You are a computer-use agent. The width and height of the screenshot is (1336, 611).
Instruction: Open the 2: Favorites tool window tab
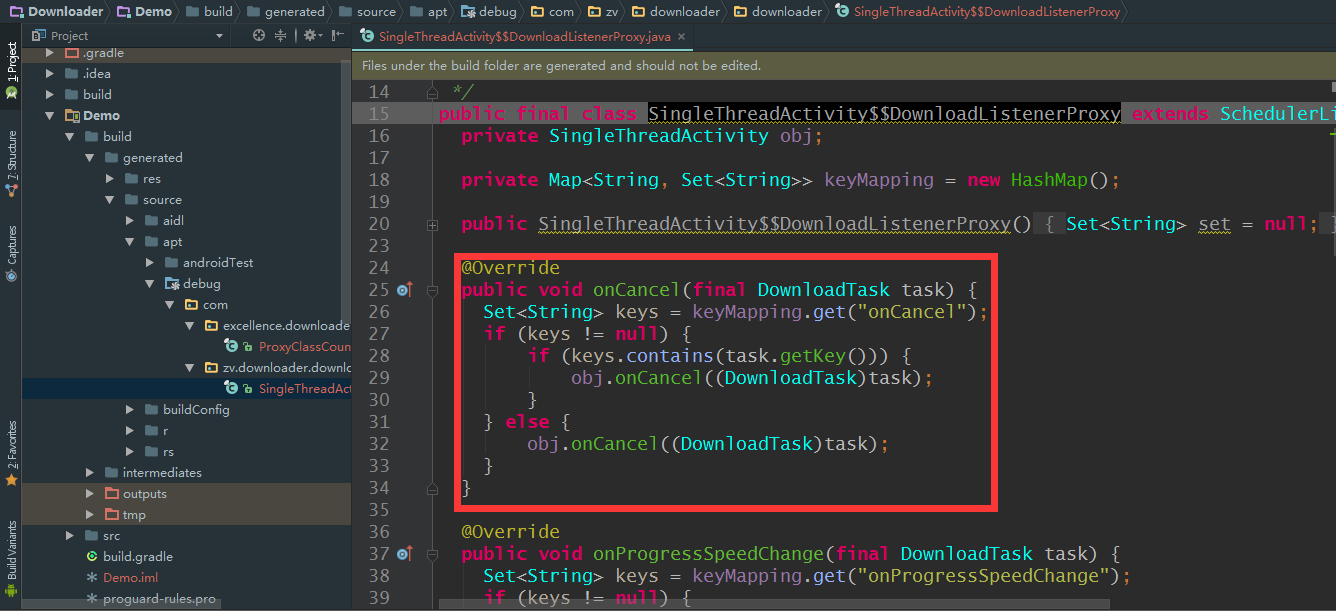pyautogui.click(x=11, y=452)
